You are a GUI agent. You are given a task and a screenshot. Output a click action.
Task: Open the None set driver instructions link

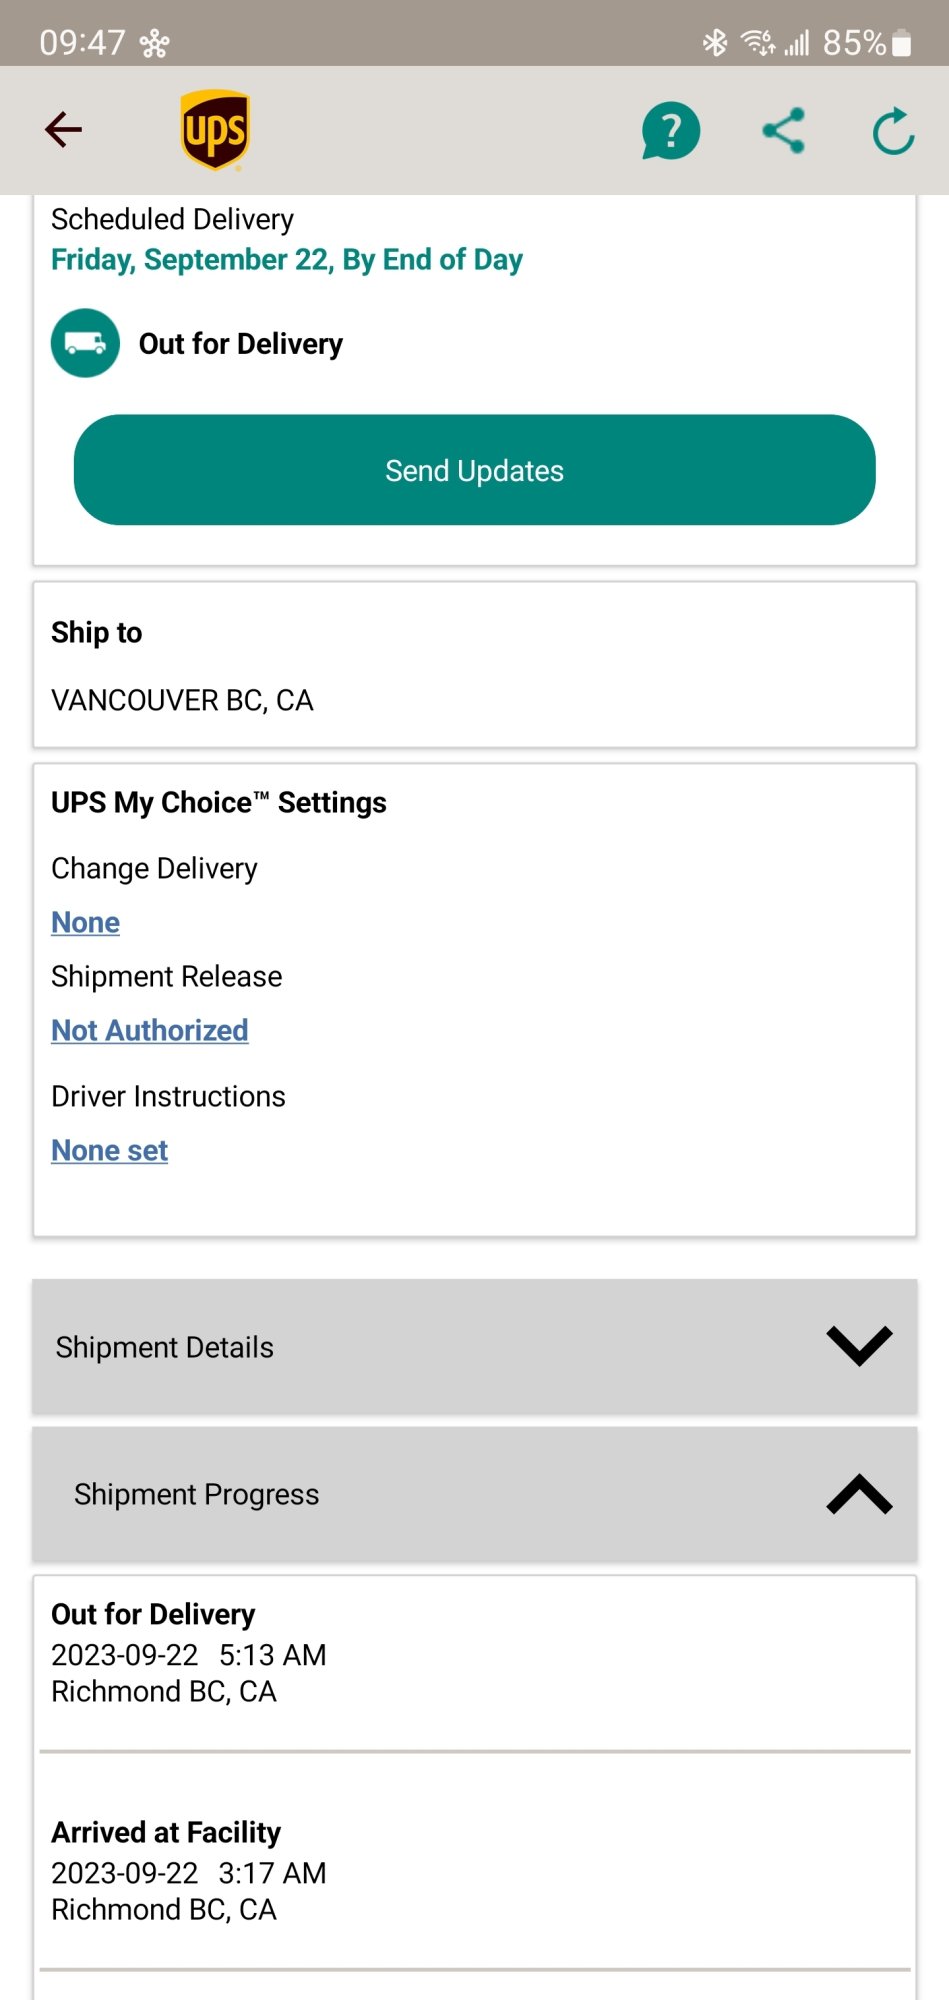pos(110,1150)
